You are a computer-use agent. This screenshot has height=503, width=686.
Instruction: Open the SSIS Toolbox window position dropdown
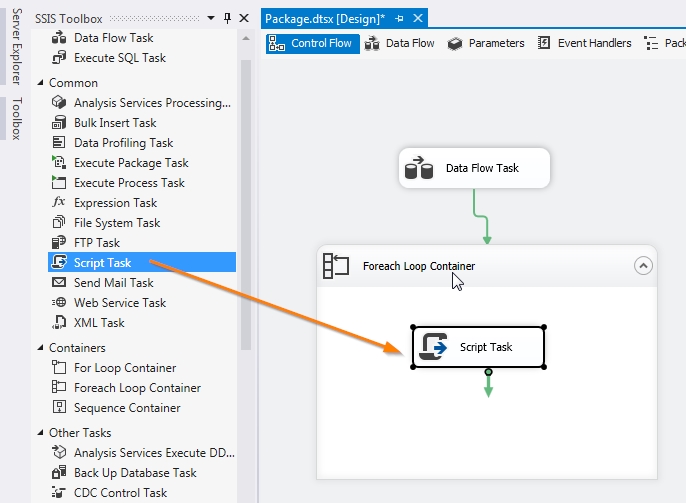(x=211, y=18)
